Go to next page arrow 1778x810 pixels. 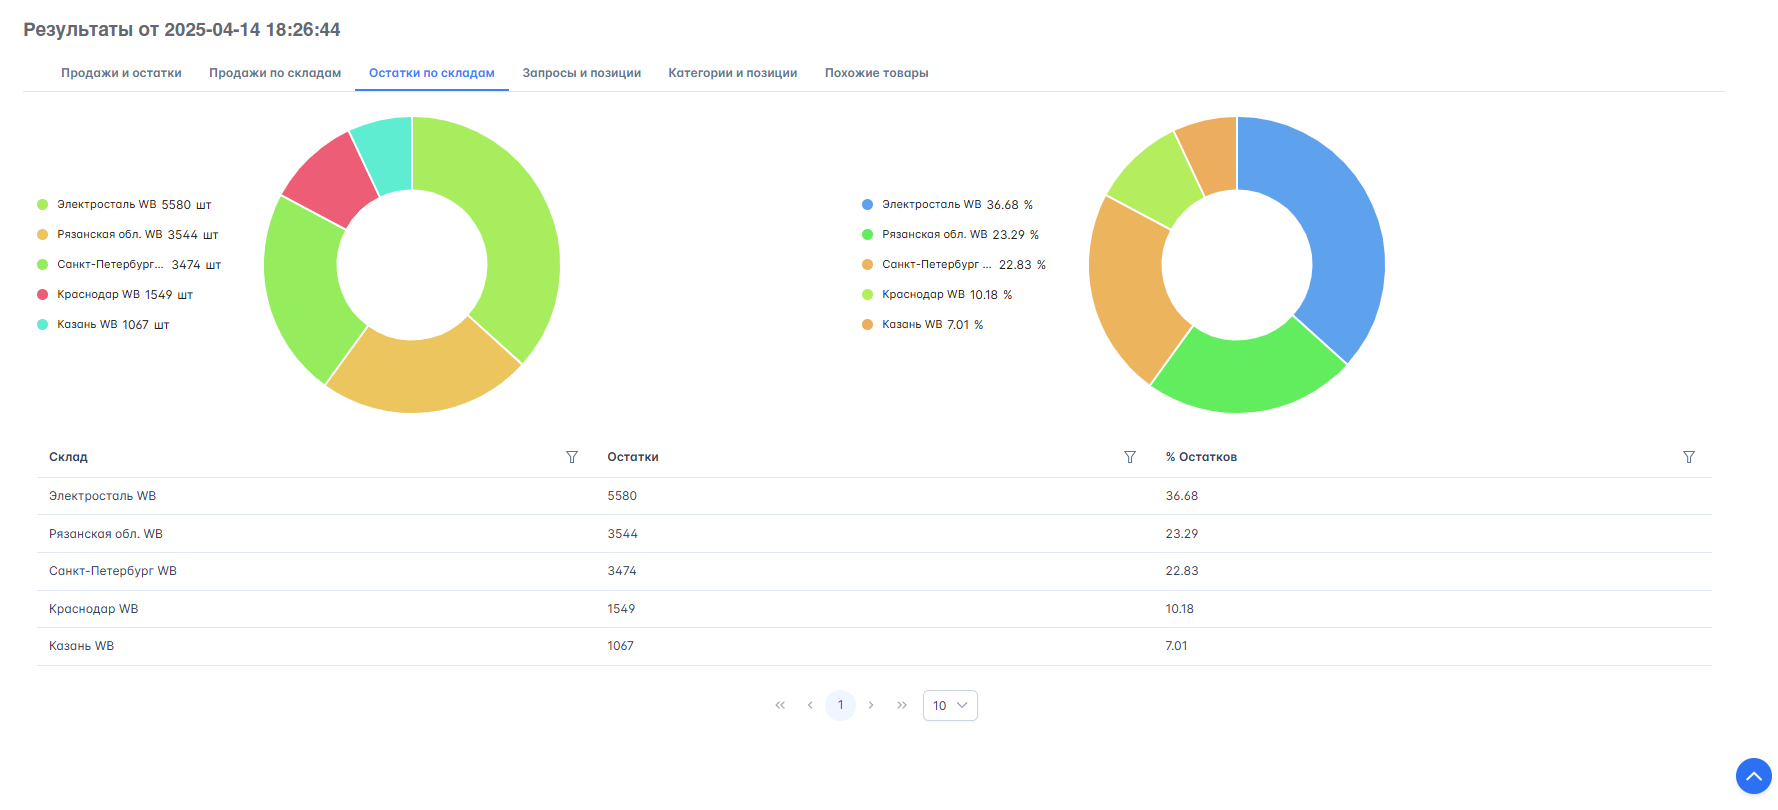871,705
